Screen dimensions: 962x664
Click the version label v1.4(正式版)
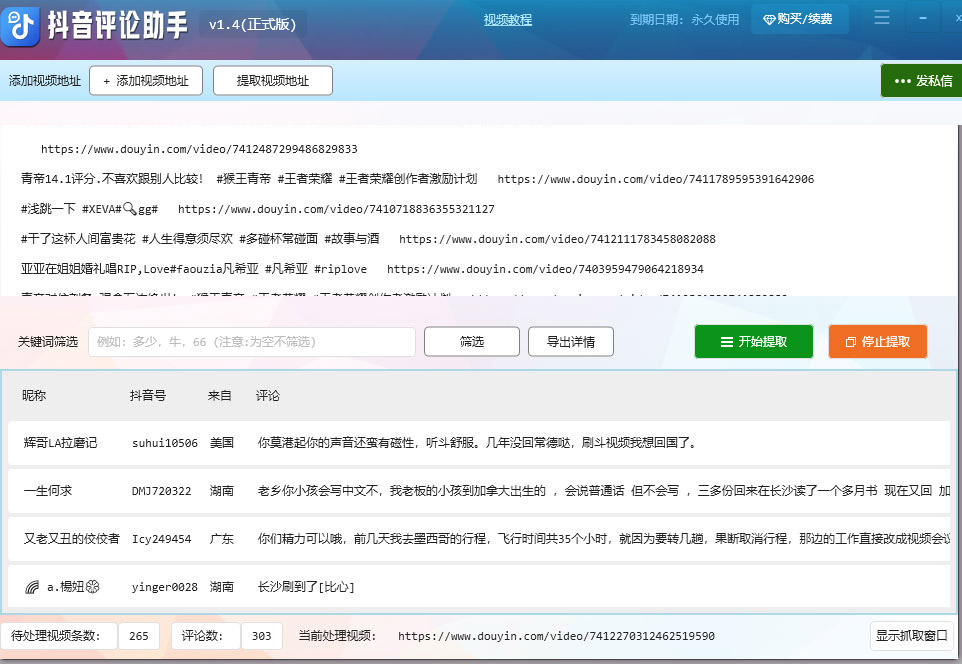coord(253,25)
